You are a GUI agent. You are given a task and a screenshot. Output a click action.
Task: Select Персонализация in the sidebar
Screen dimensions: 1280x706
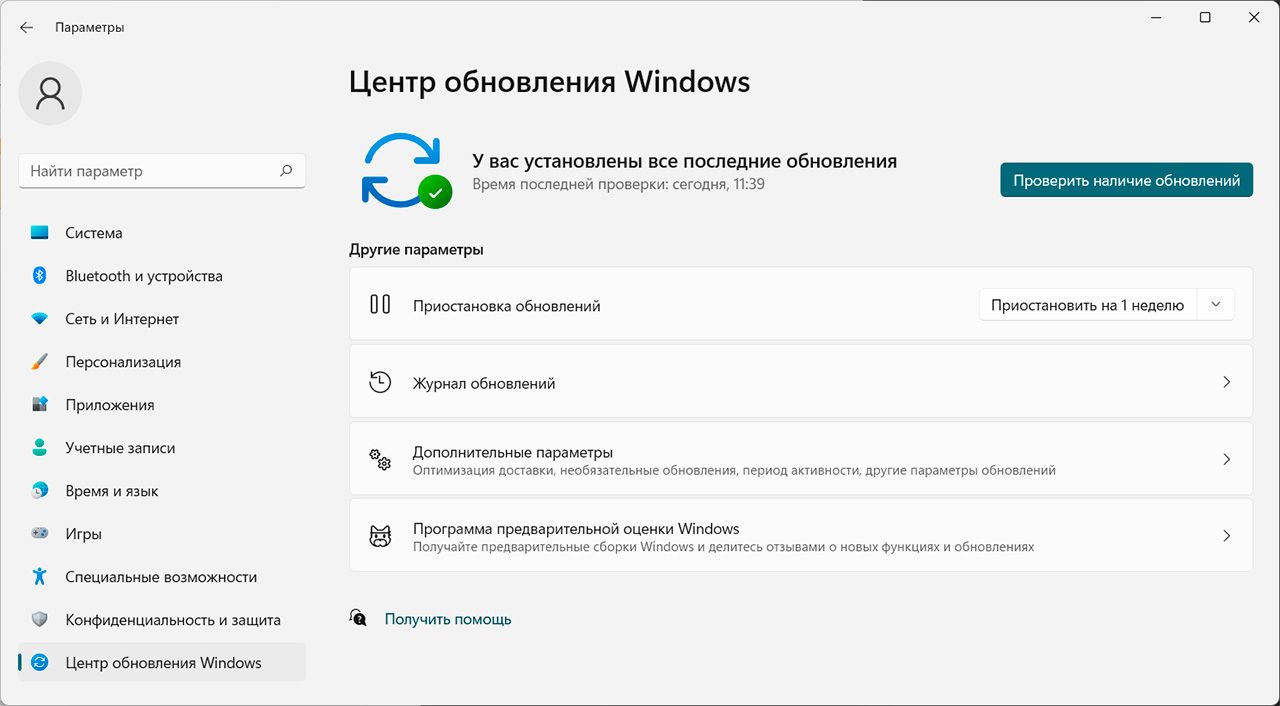coord(123,362)
